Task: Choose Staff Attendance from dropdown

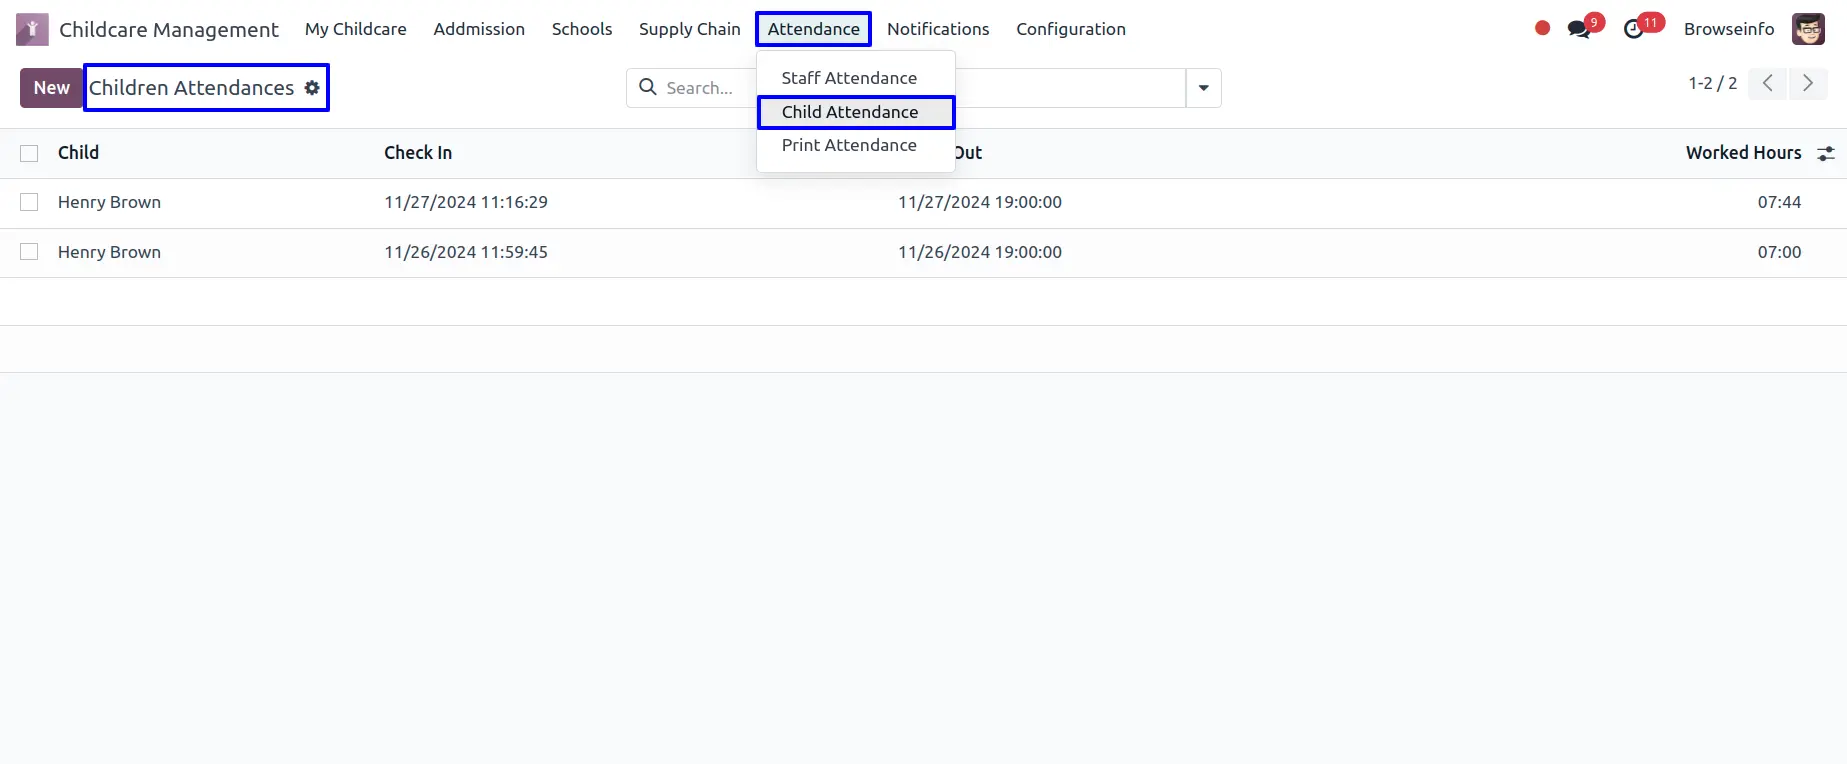Action: point(849,78)
